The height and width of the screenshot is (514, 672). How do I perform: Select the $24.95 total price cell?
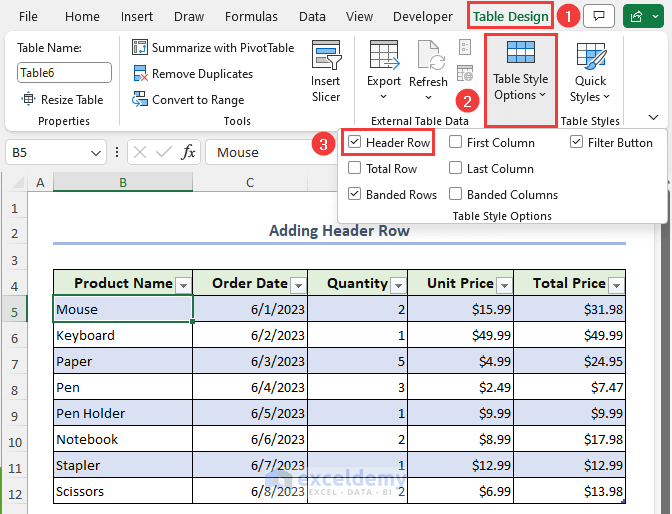pyautogui.click(x=569, y=361)
